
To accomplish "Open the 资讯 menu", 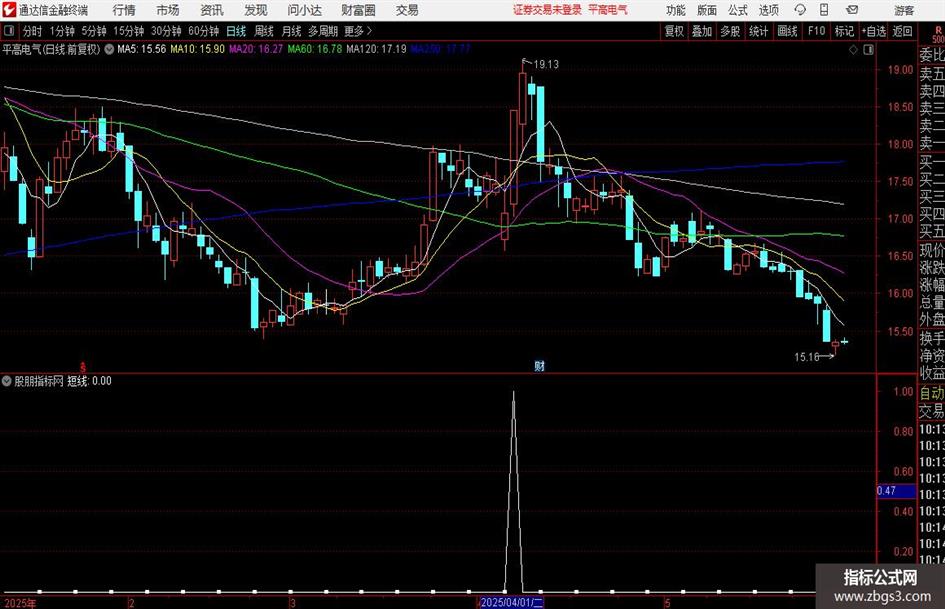I will tap(212, 10).
